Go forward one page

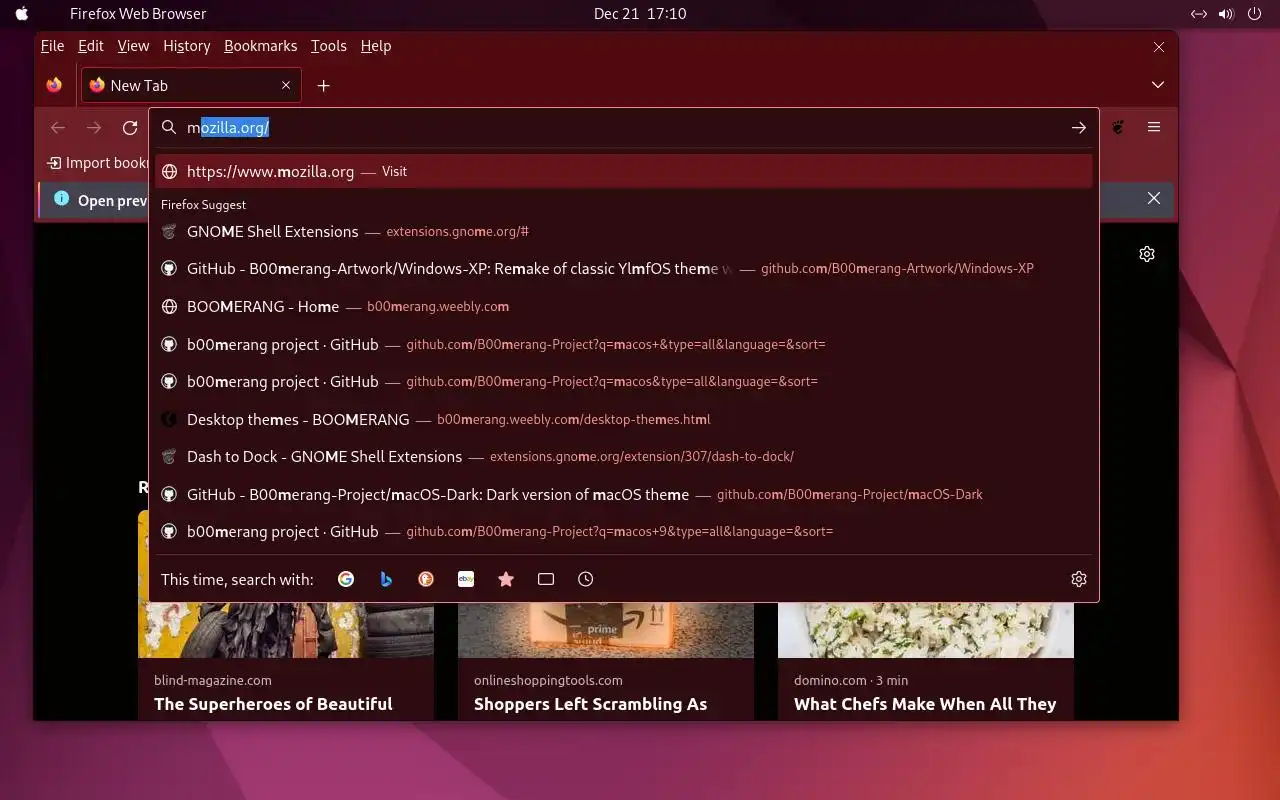point(94,128)
